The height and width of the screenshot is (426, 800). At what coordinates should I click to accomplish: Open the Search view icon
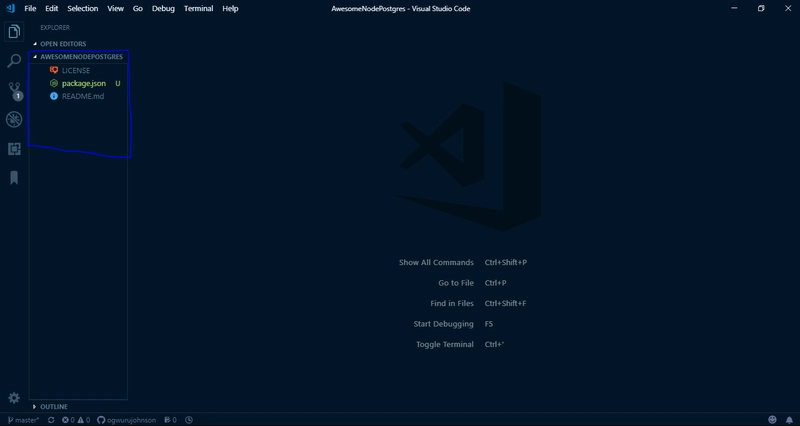(x=14, y=61)
